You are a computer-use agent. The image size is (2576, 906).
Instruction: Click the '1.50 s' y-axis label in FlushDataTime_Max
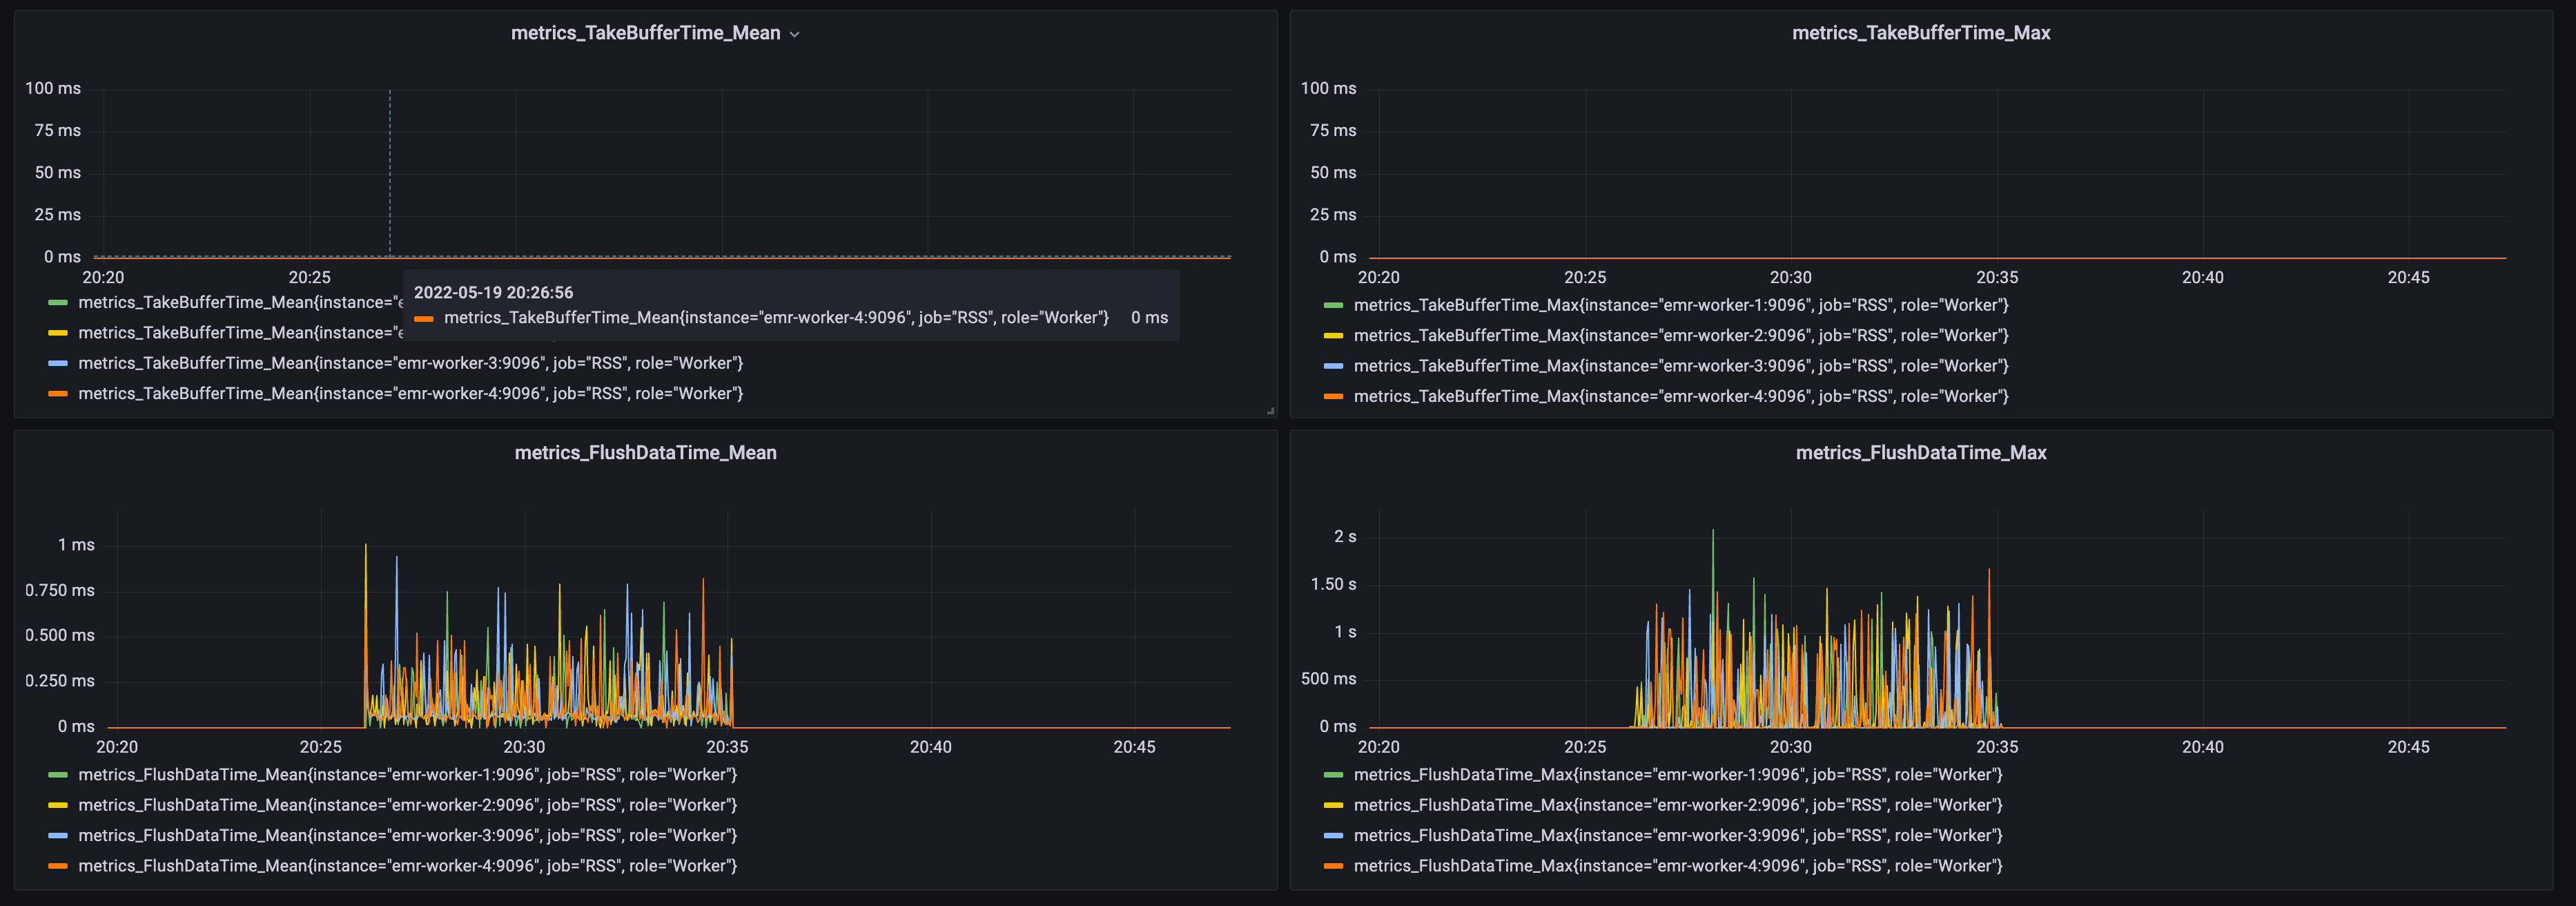[x=1333, y=584]
